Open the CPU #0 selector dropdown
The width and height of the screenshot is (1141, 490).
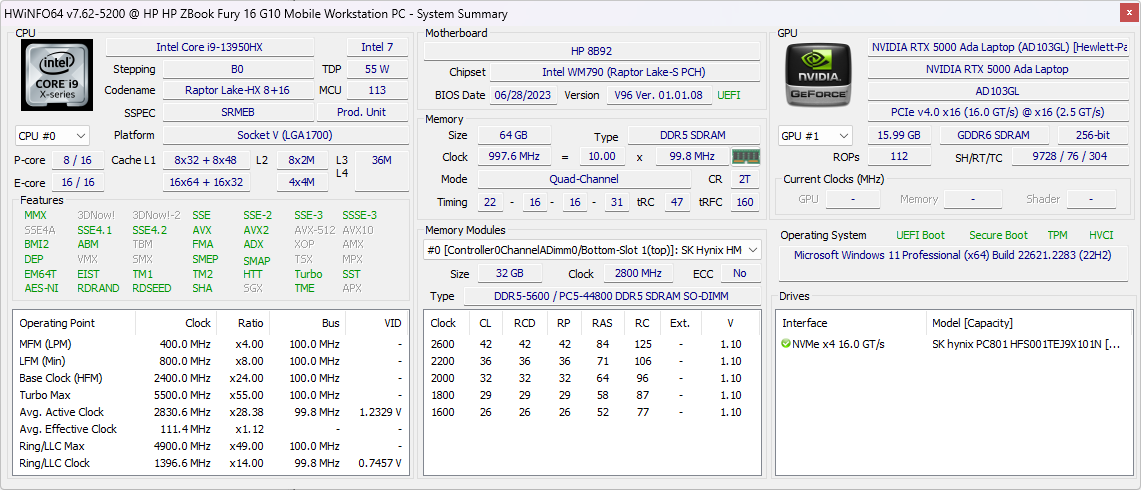52,135
